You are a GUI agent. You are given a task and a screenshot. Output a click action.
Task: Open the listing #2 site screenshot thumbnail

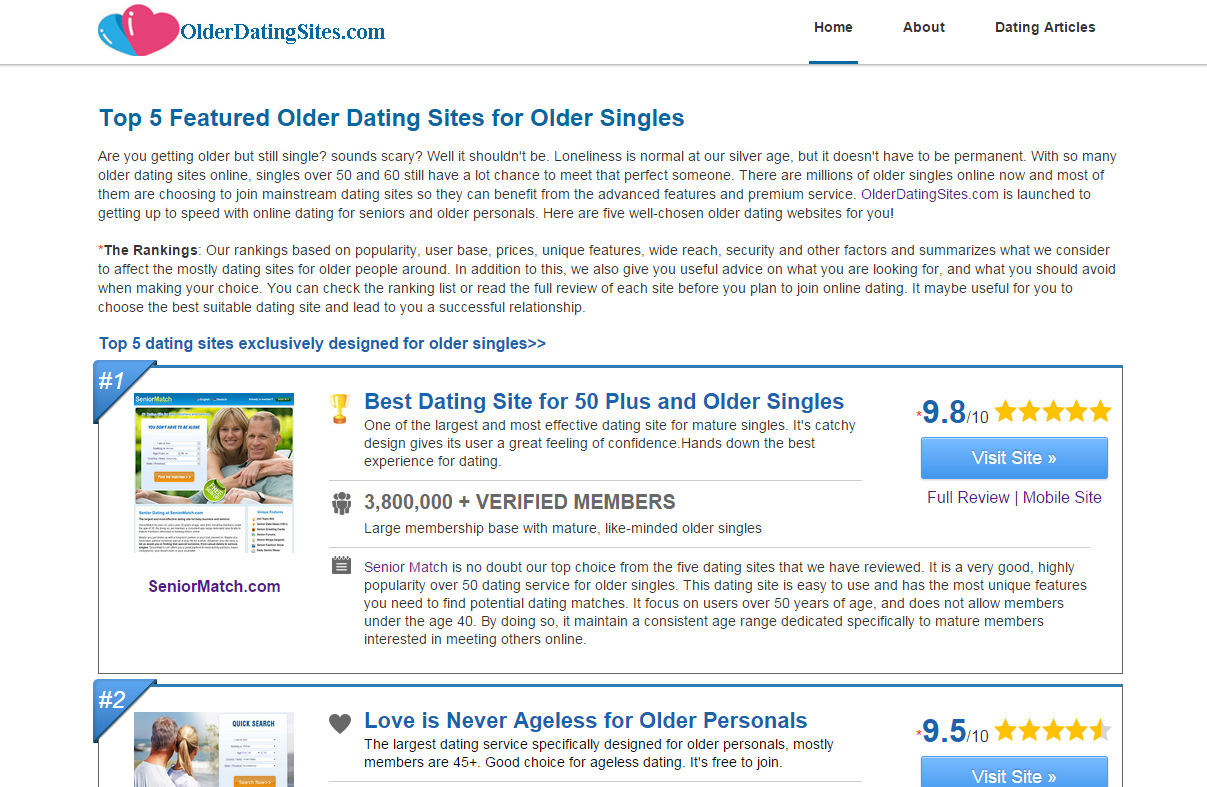tap(214, 749)
